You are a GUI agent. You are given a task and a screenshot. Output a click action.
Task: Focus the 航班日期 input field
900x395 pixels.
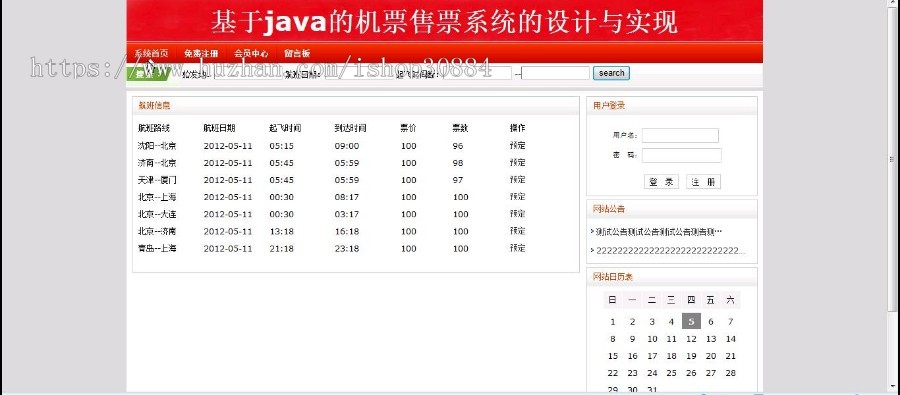(359, 73)
